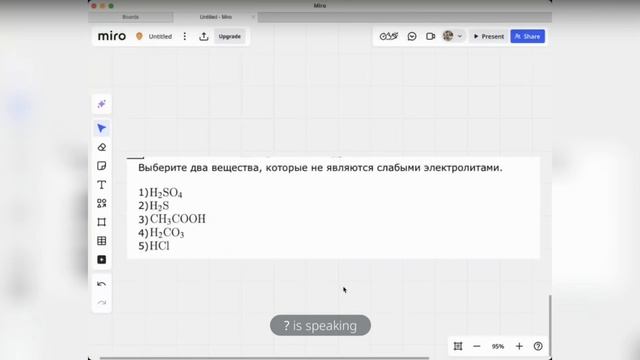
Task: Click the vertical scrollbar on right
Action: click(550, 325)
